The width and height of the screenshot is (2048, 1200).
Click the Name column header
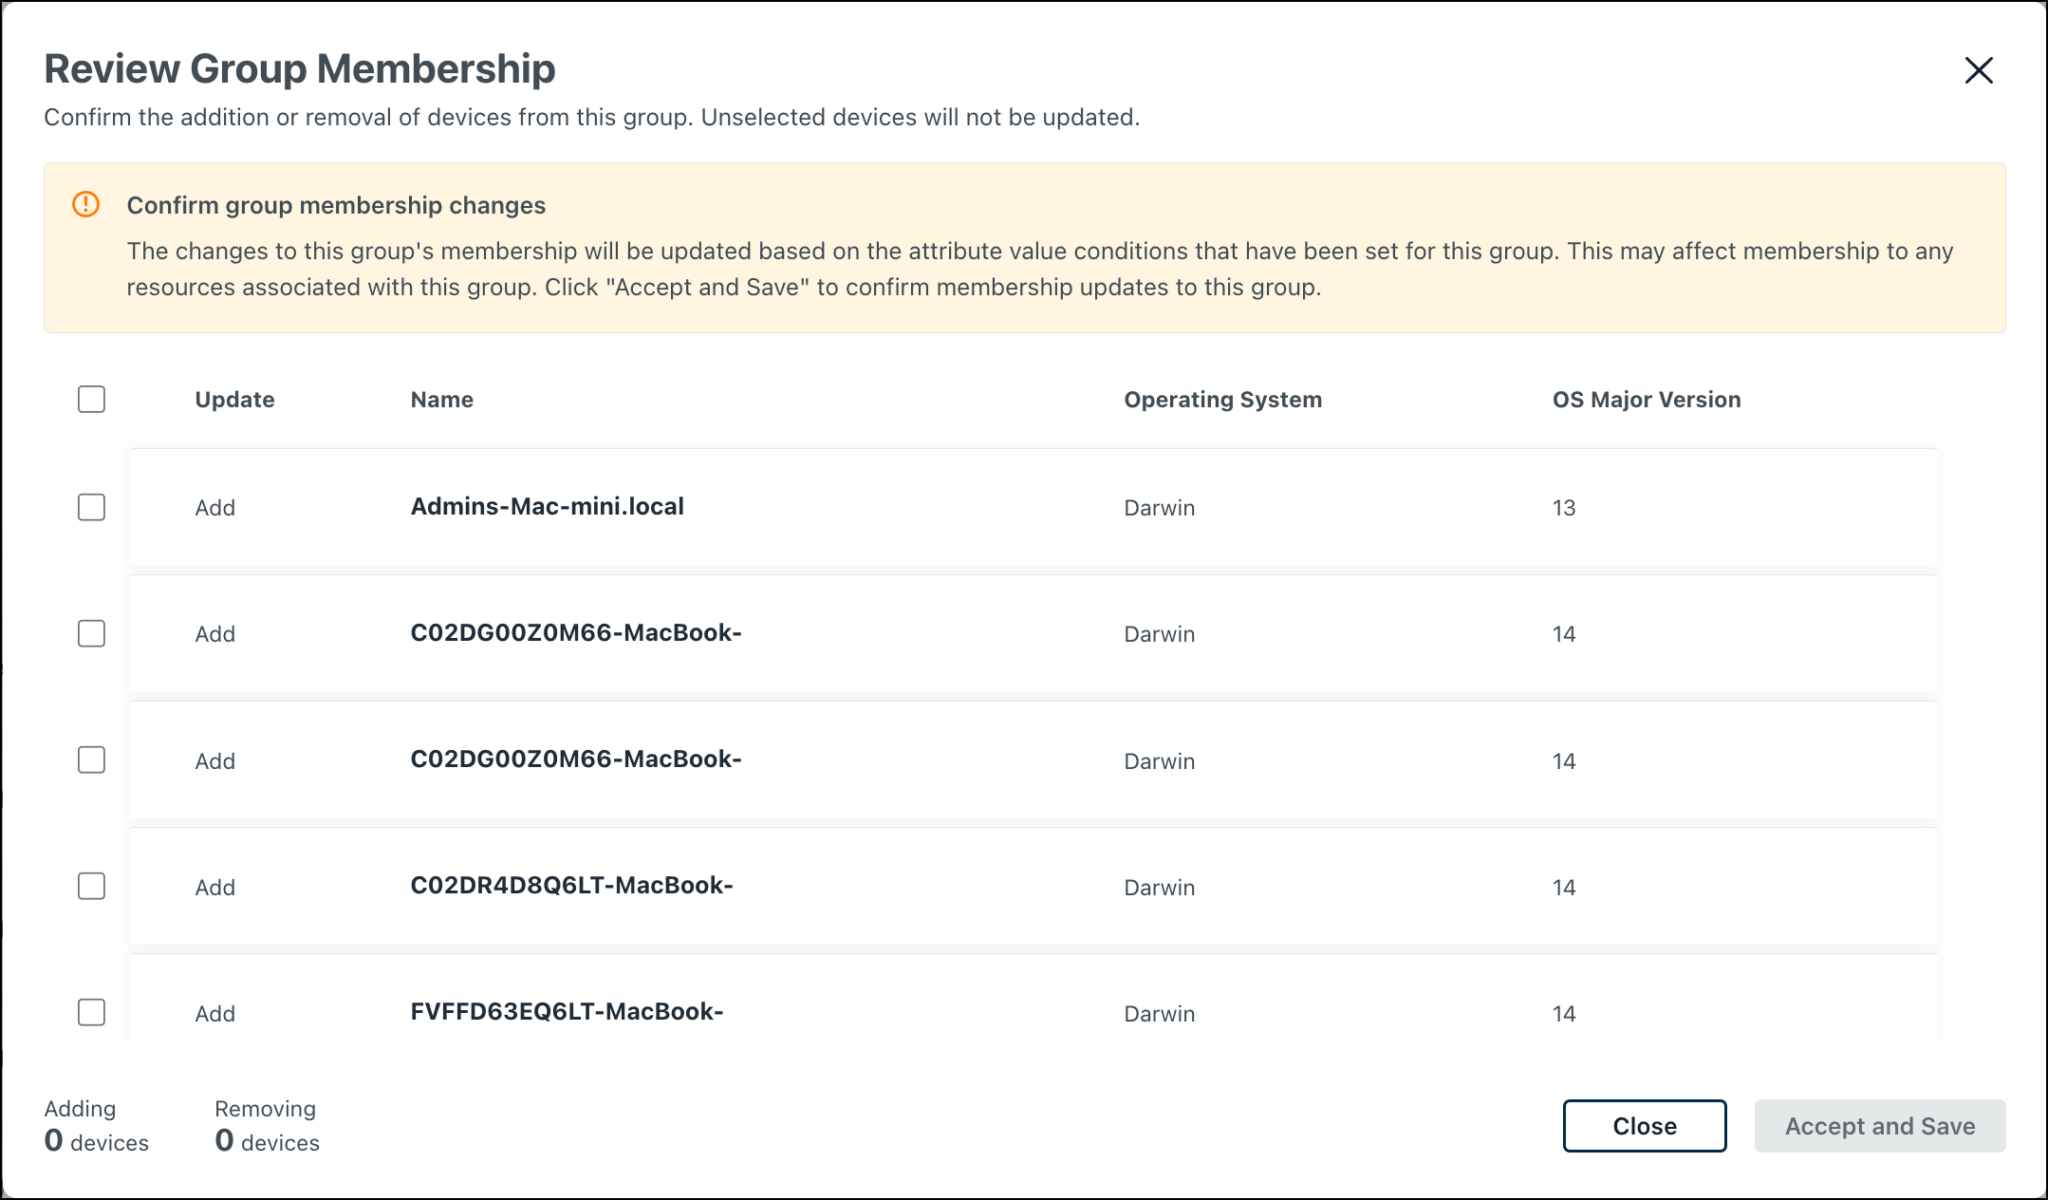tap(441, 399)
